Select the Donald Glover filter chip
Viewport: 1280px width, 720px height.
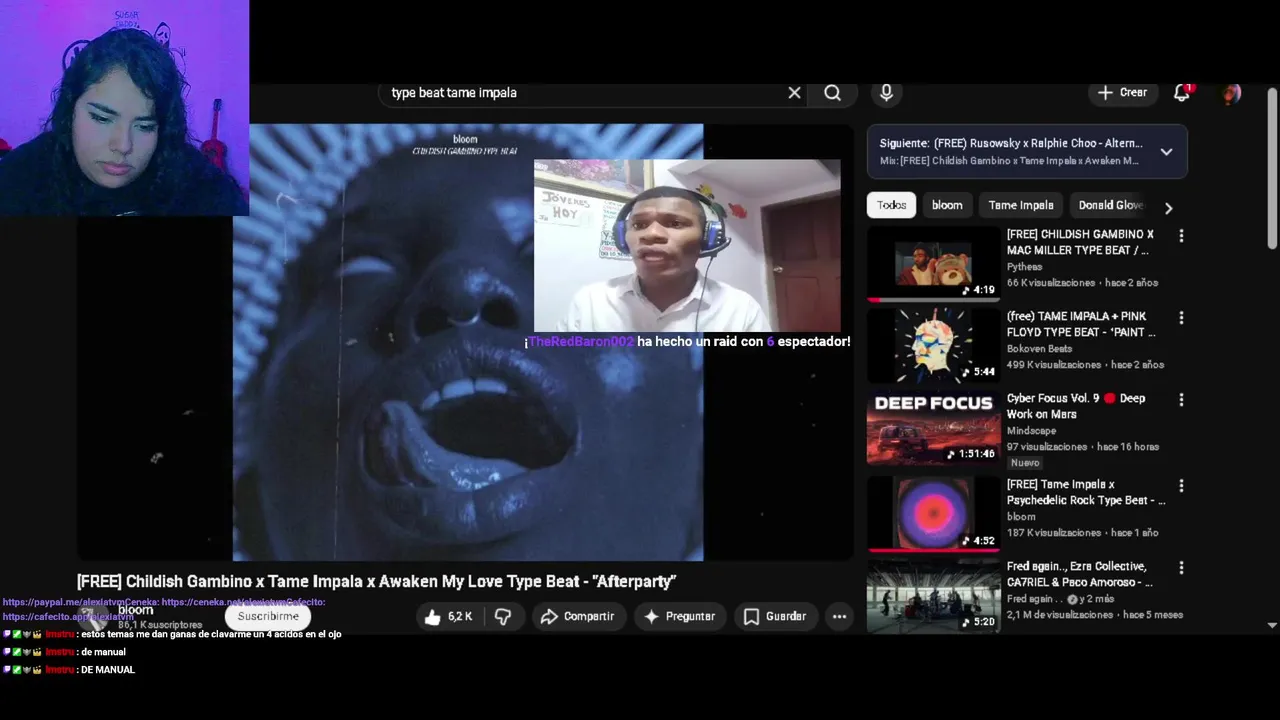click(x=1110, y=205)
